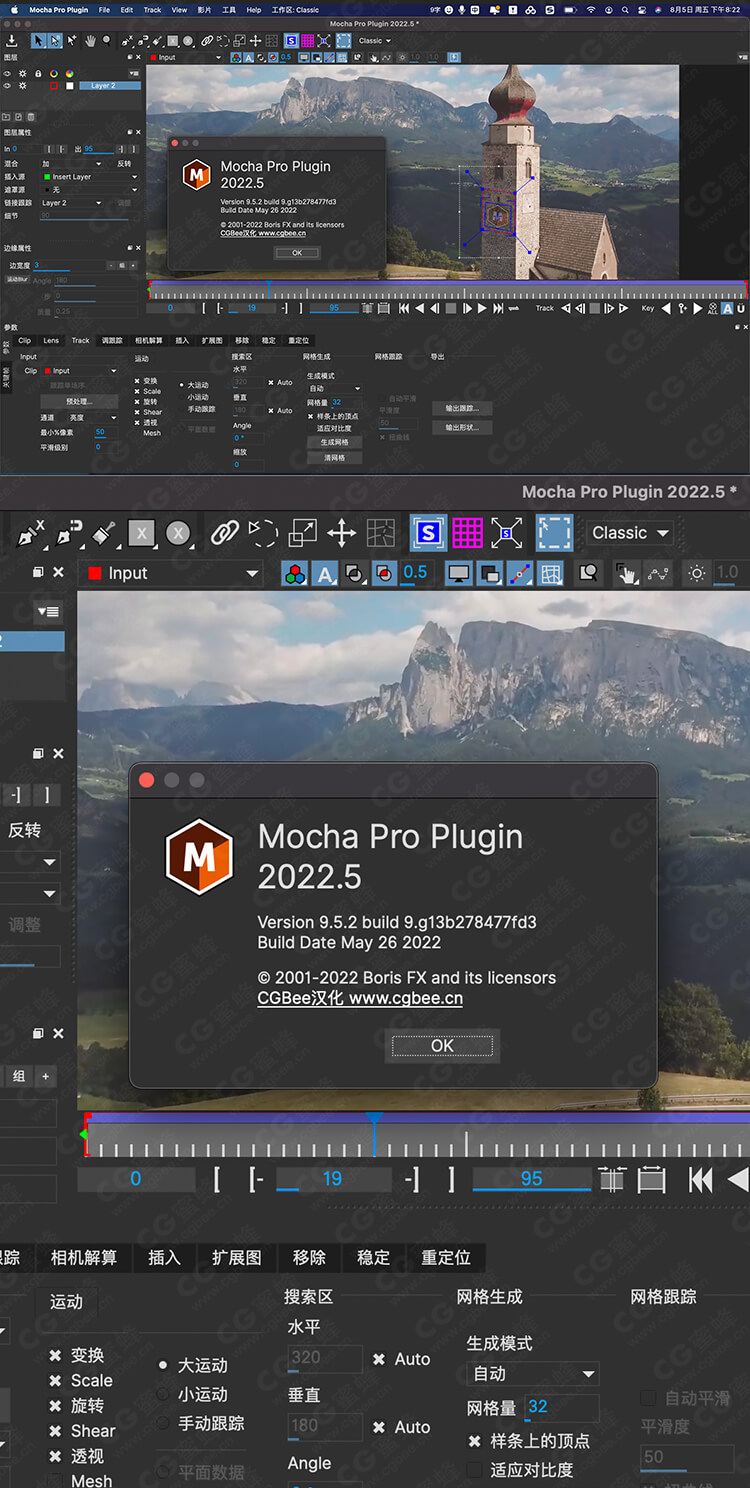Viewport: 750px width, 1488px height.
Task: Toggle RGB channels view in enlarged view bar
Action: click(x=294, y=573)
